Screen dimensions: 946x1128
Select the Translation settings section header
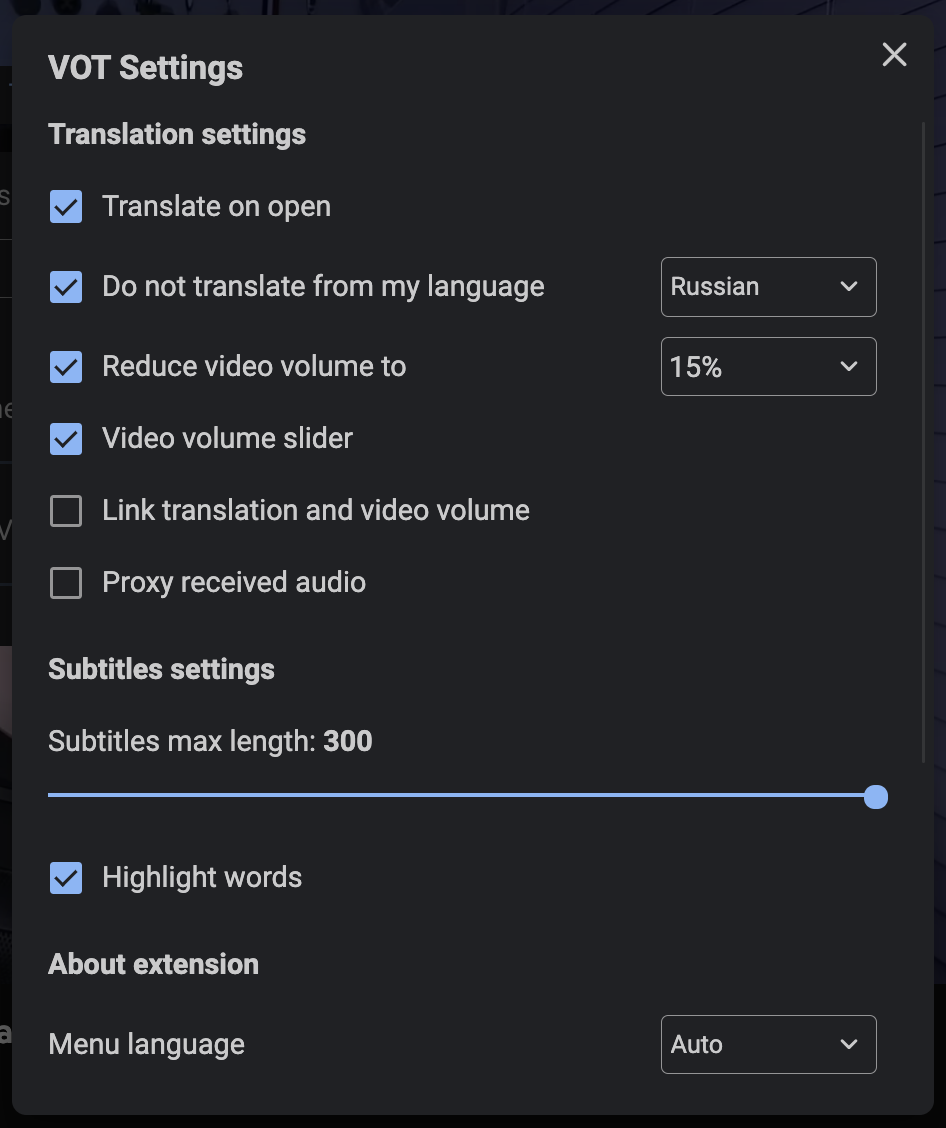[x=176, y=134]
